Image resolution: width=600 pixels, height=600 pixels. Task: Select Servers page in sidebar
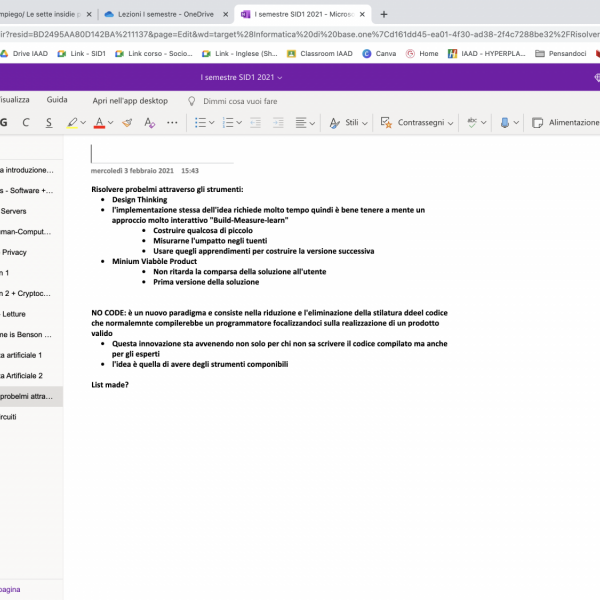pyautogui.click(x=31, y=211)
